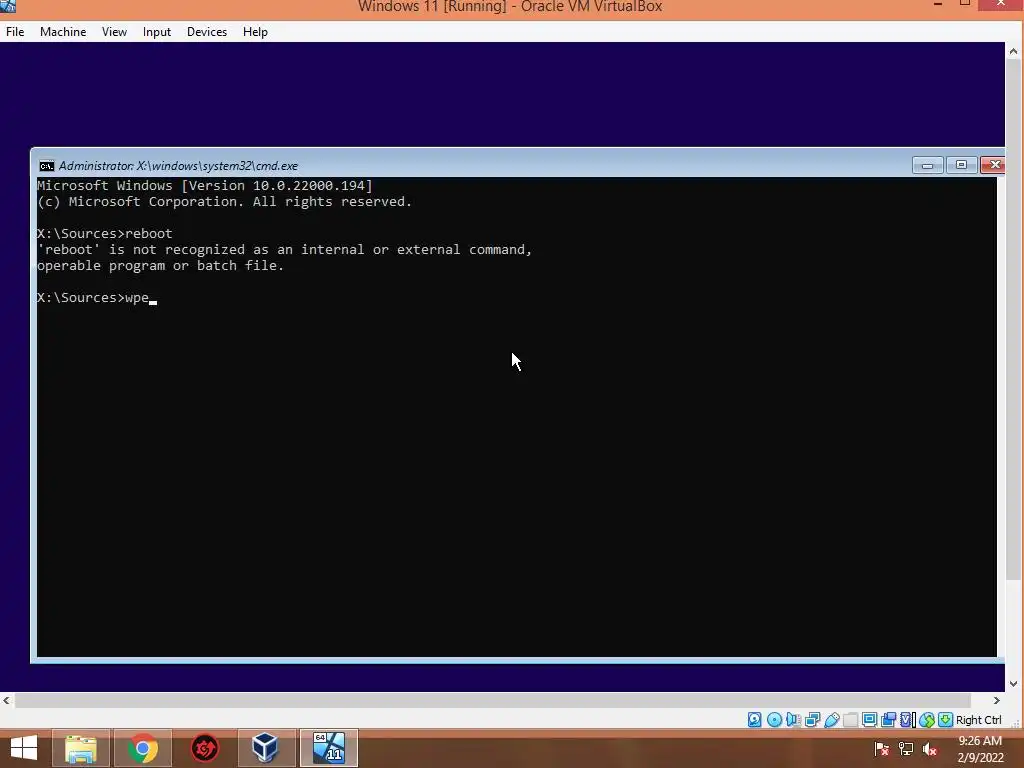The height and width of the screenshot is (768, 1024).
Task: Click the Right Ctrl host key label
Action: click(x=978, y=720)
